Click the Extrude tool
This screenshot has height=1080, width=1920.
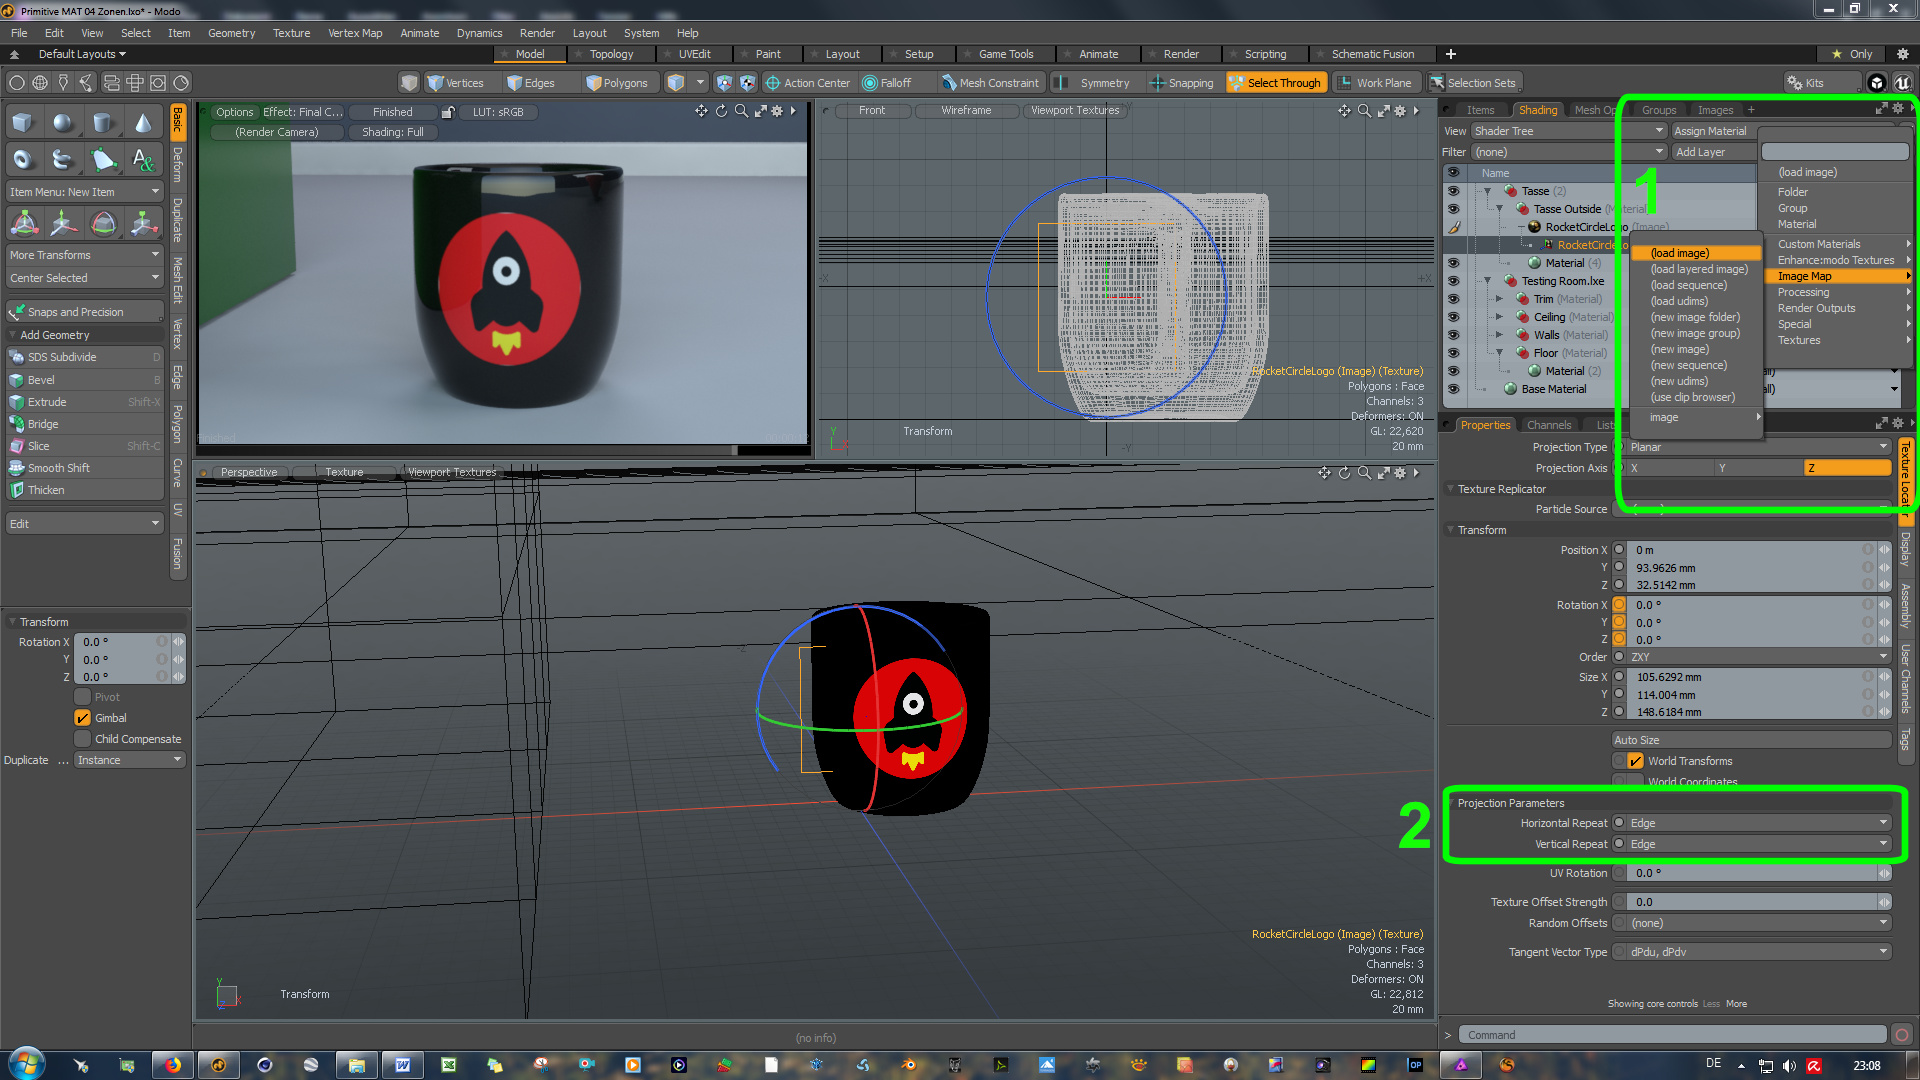[x=47, y=402]
